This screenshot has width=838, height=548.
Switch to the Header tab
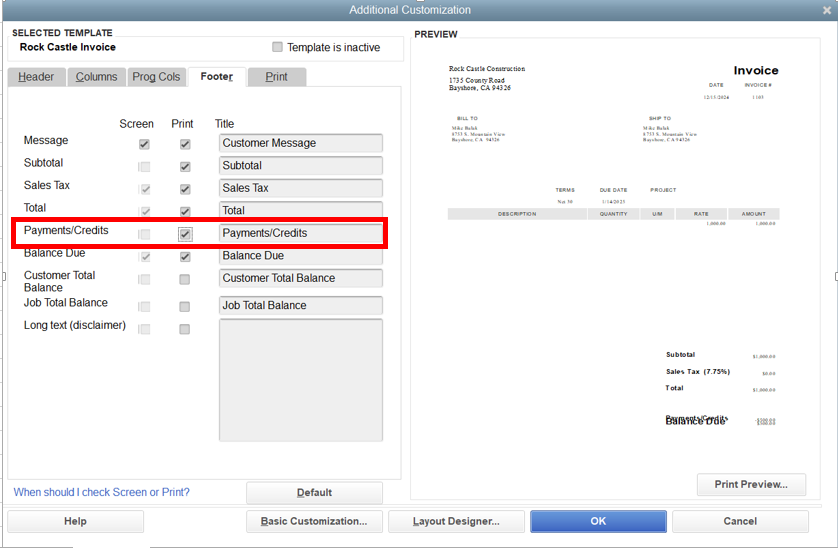[36, 77]
